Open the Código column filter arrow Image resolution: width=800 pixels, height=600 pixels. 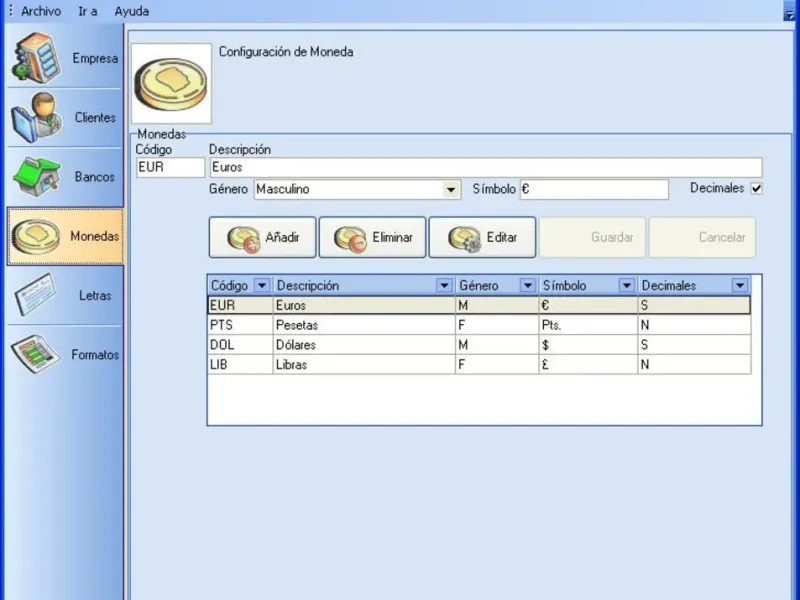pos(262,285)
